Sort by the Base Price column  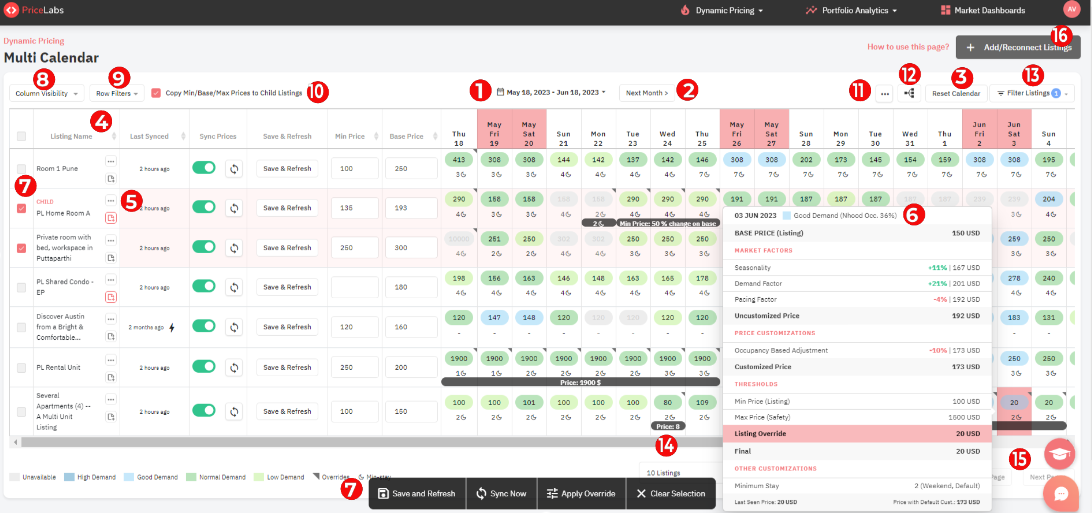tap(434, 136)
